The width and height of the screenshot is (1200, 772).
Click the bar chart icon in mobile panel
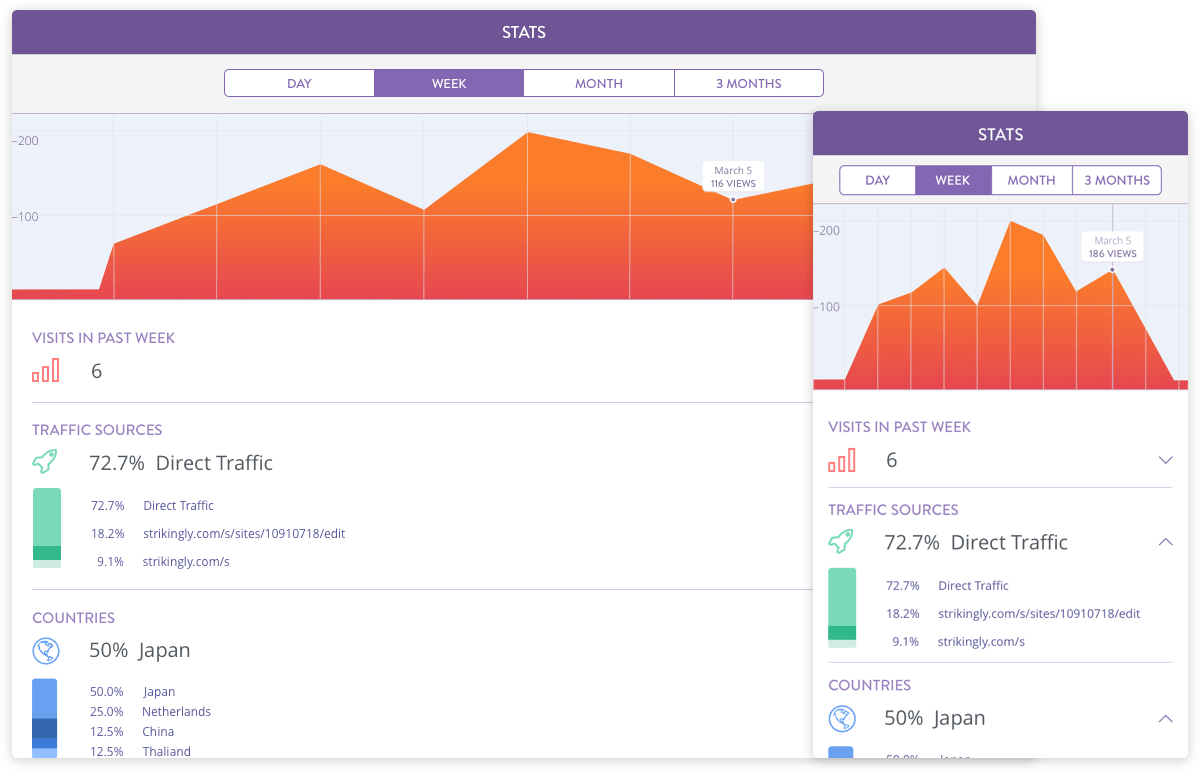click(x=842, y=460)
